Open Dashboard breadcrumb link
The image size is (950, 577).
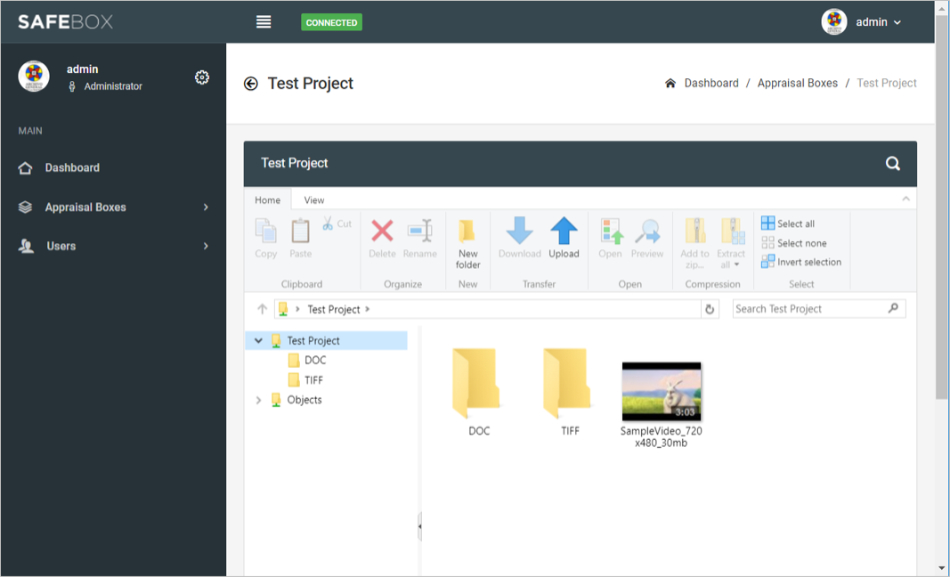pyautogui.click(x=711, y=83)
